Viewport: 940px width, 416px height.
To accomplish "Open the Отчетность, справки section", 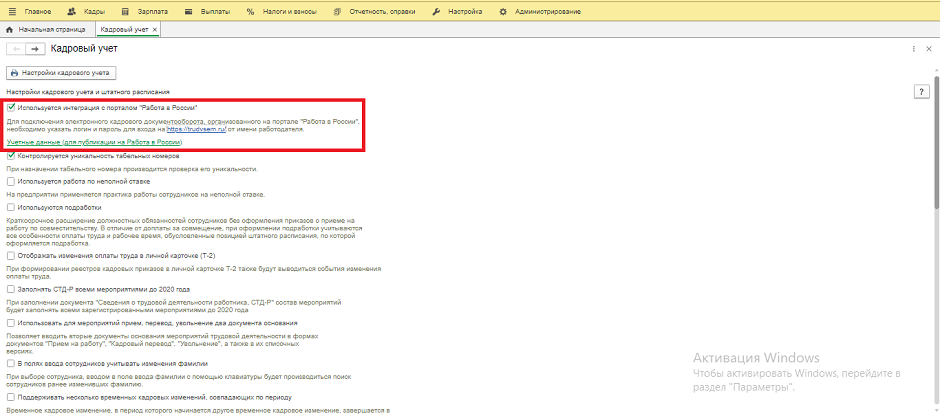I will (374, 11).
